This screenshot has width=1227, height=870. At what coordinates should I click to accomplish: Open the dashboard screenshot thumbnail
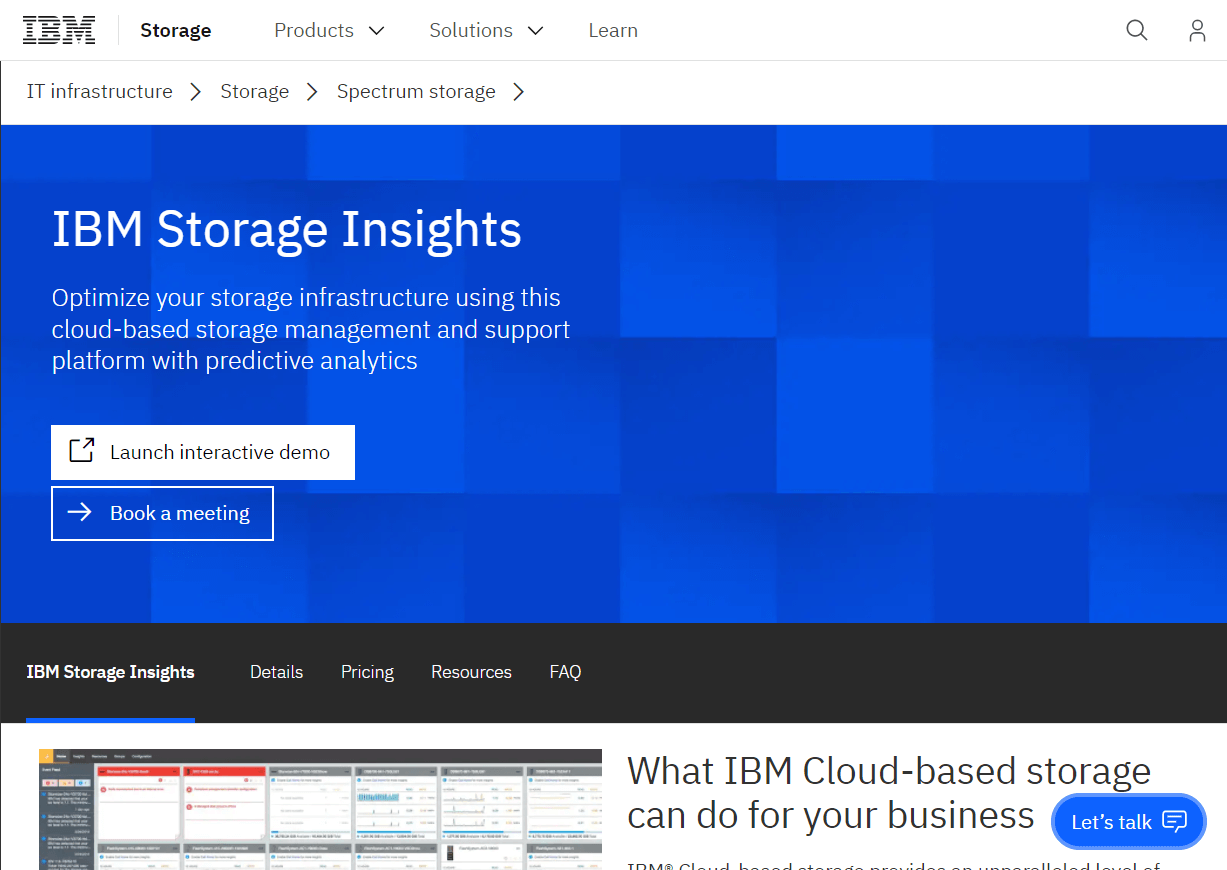(x=320, y=808)
